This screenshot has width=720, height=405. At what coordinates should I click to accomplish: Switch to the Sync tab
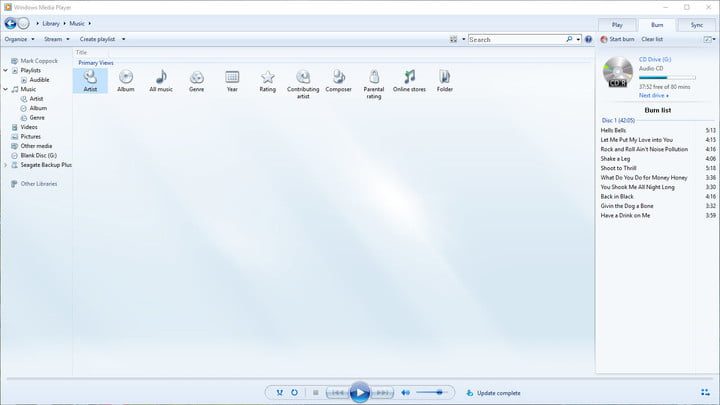coord(696,24)
